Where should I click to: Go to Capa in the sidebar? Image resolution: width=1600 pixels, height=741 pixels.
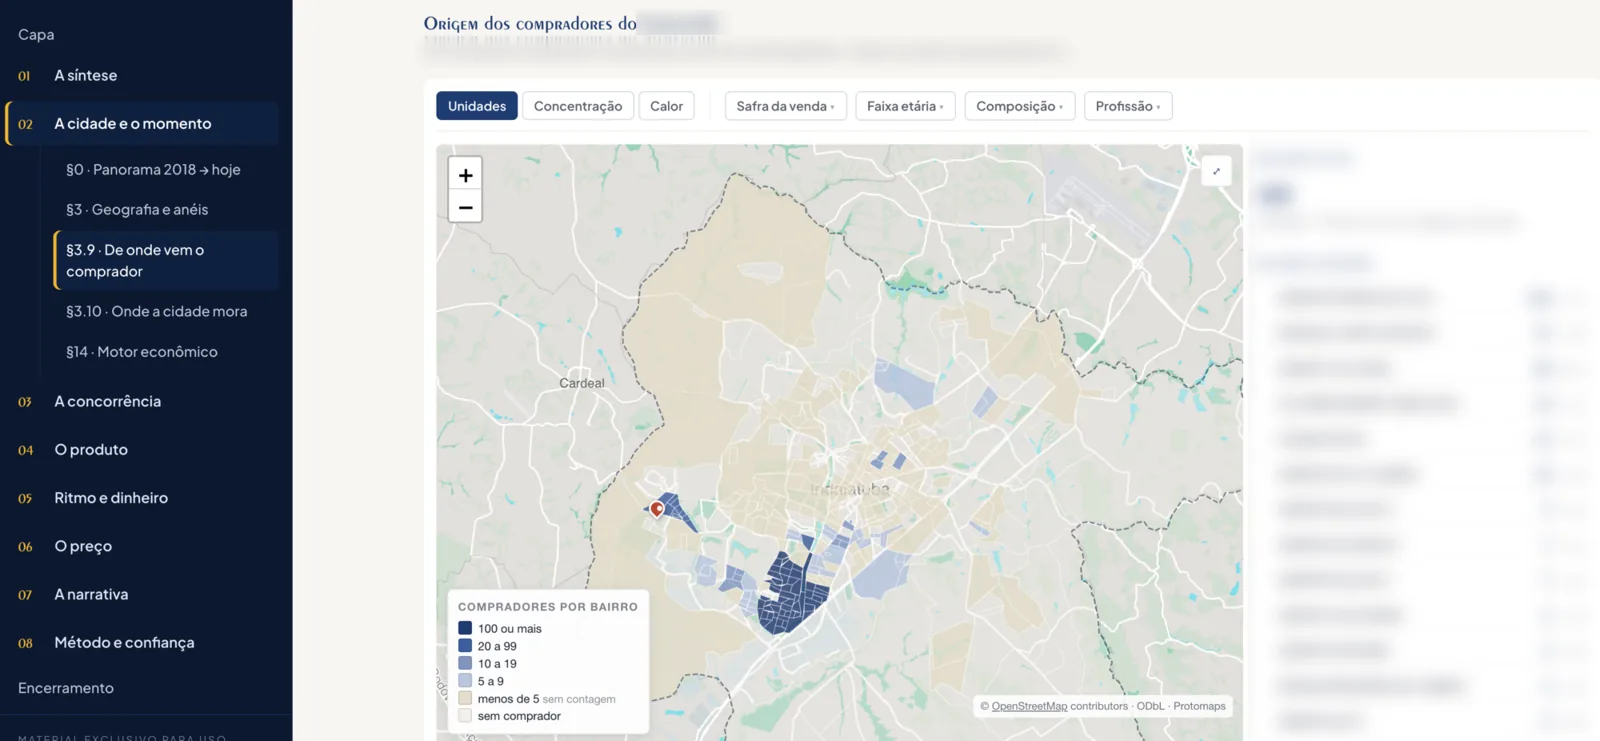click(x=36, y=35)
